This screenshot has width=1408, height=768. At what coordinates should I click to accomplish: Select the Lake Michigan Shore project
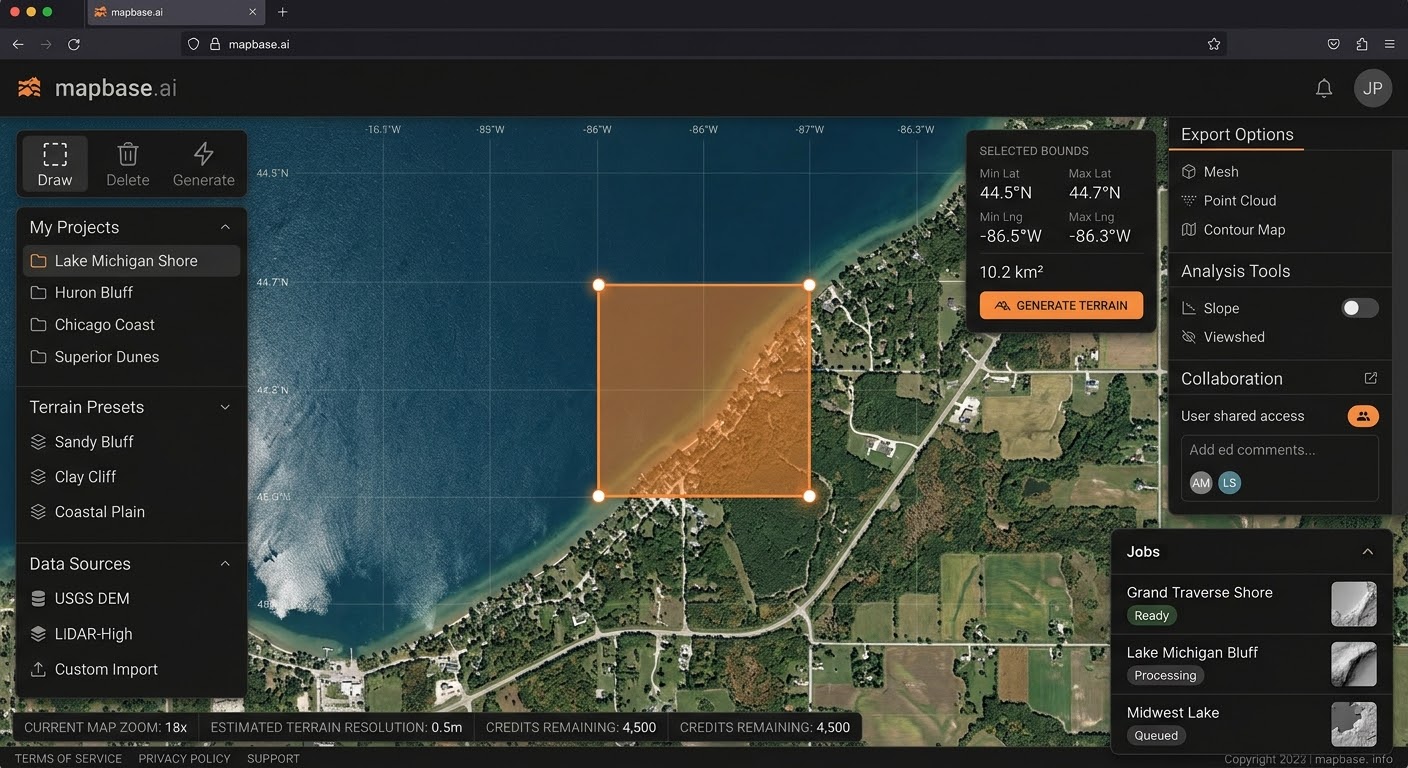[x=131, y=261]
